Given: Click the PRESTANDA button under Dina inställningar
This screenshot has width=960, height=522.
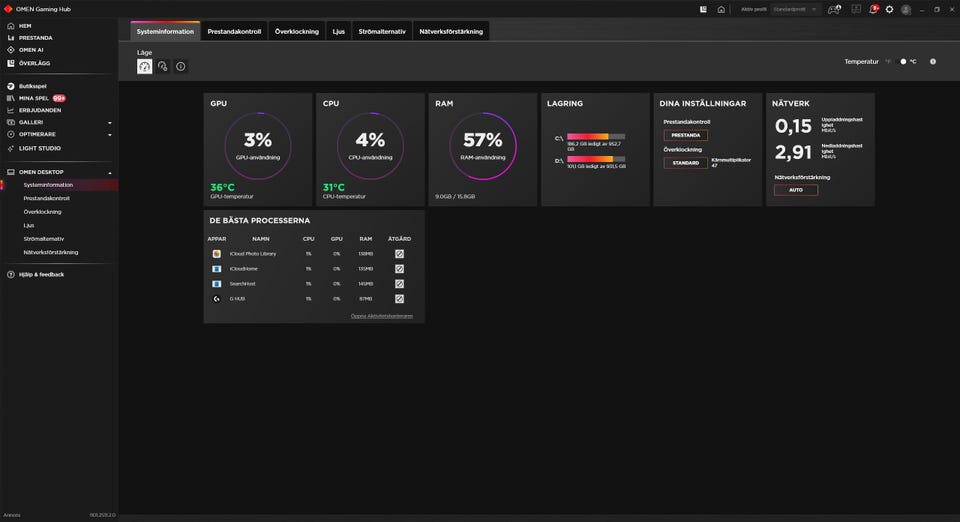Looking at the screenshot, I should (685, 135).
